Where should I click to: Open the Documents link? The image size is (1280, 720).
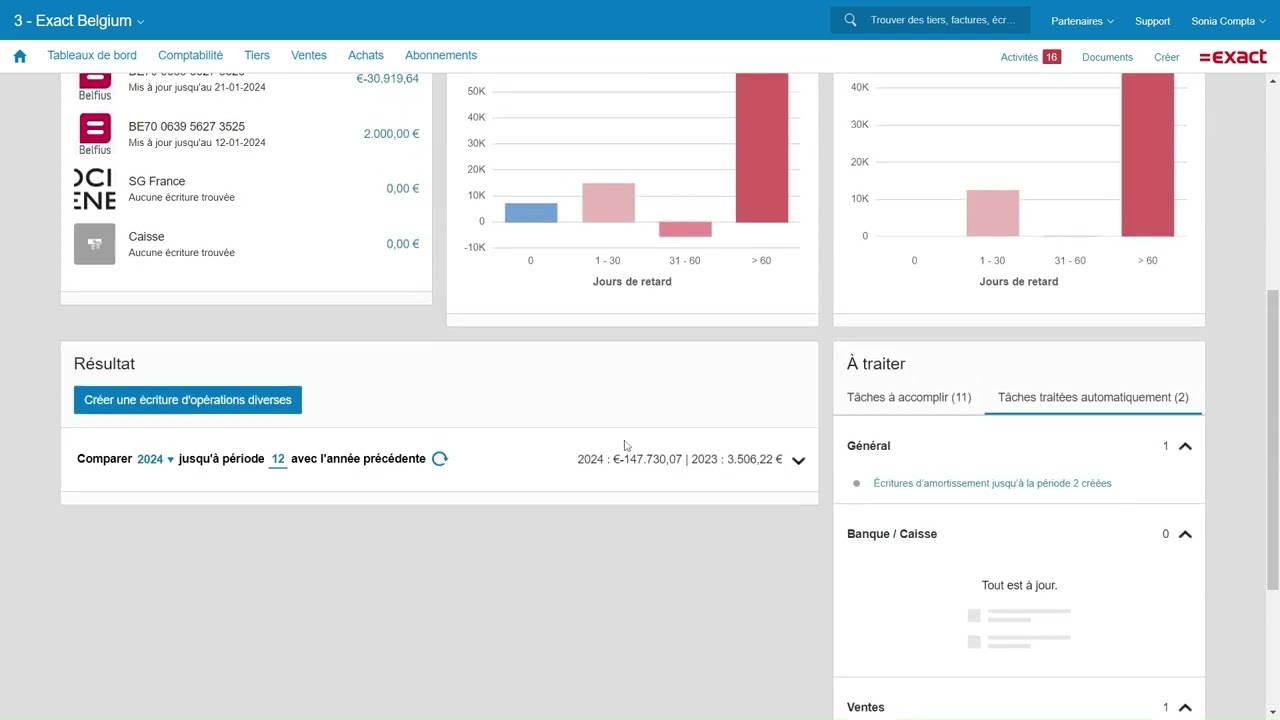tap(1107, 57)
